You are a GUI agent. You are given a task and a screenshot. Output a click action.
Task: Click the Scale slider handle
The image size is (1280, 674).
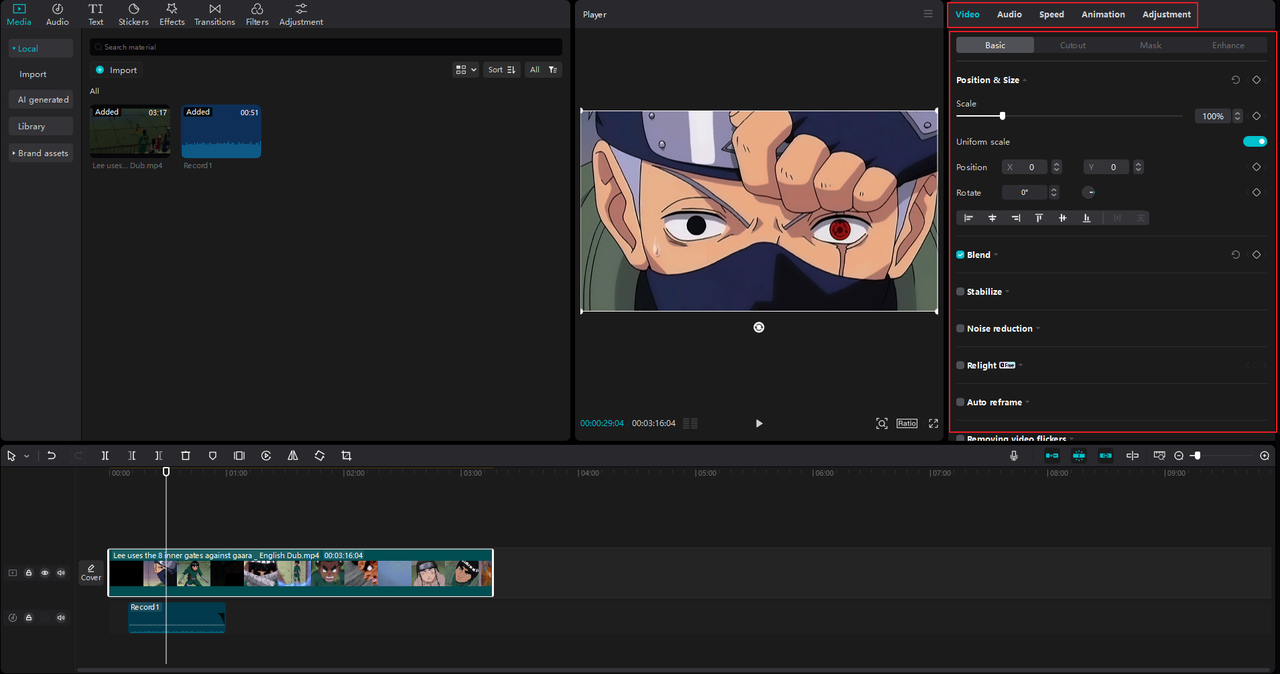pos(1002,116)
